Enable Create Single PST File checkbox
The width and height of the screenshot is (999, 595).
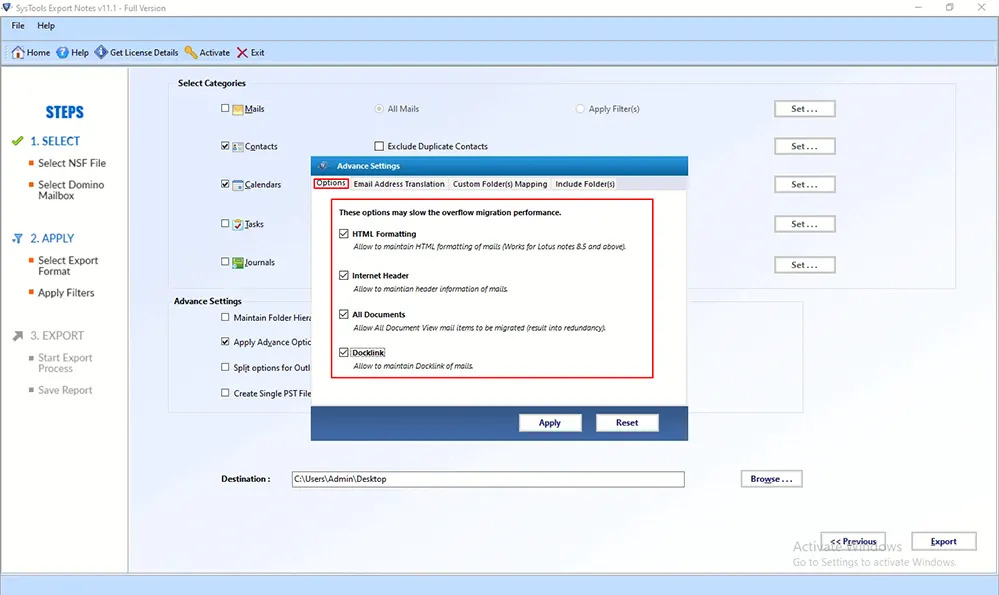[225, 393]
